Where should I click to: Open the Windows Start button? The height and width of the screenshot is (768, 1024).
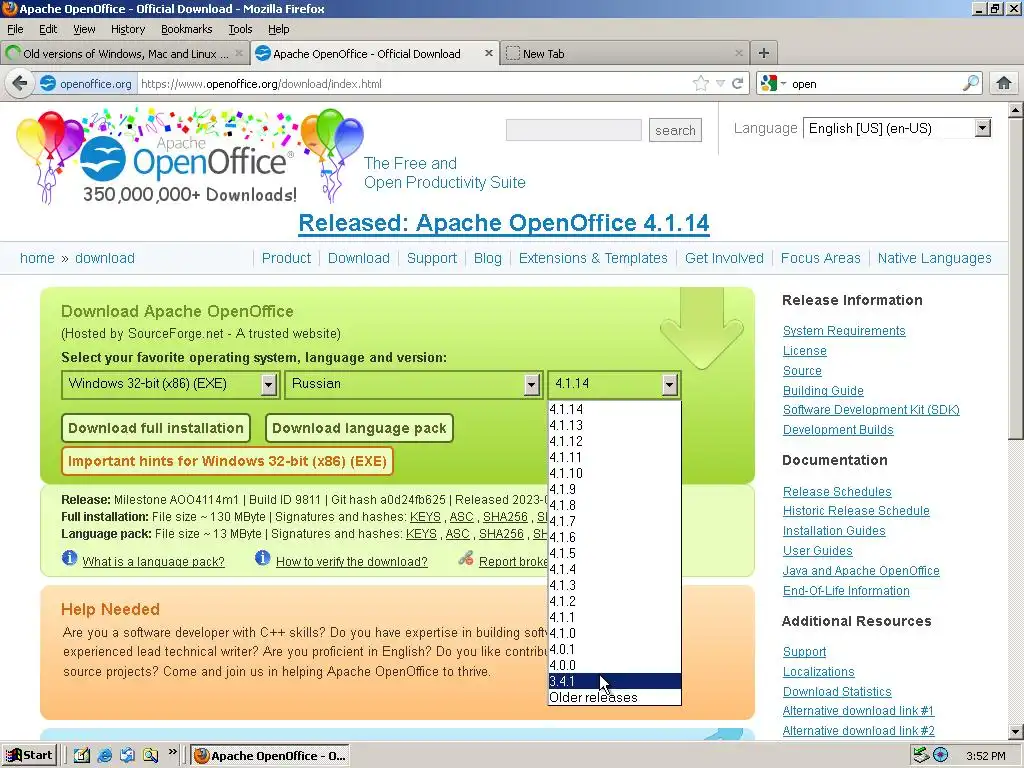pos(29,756)
